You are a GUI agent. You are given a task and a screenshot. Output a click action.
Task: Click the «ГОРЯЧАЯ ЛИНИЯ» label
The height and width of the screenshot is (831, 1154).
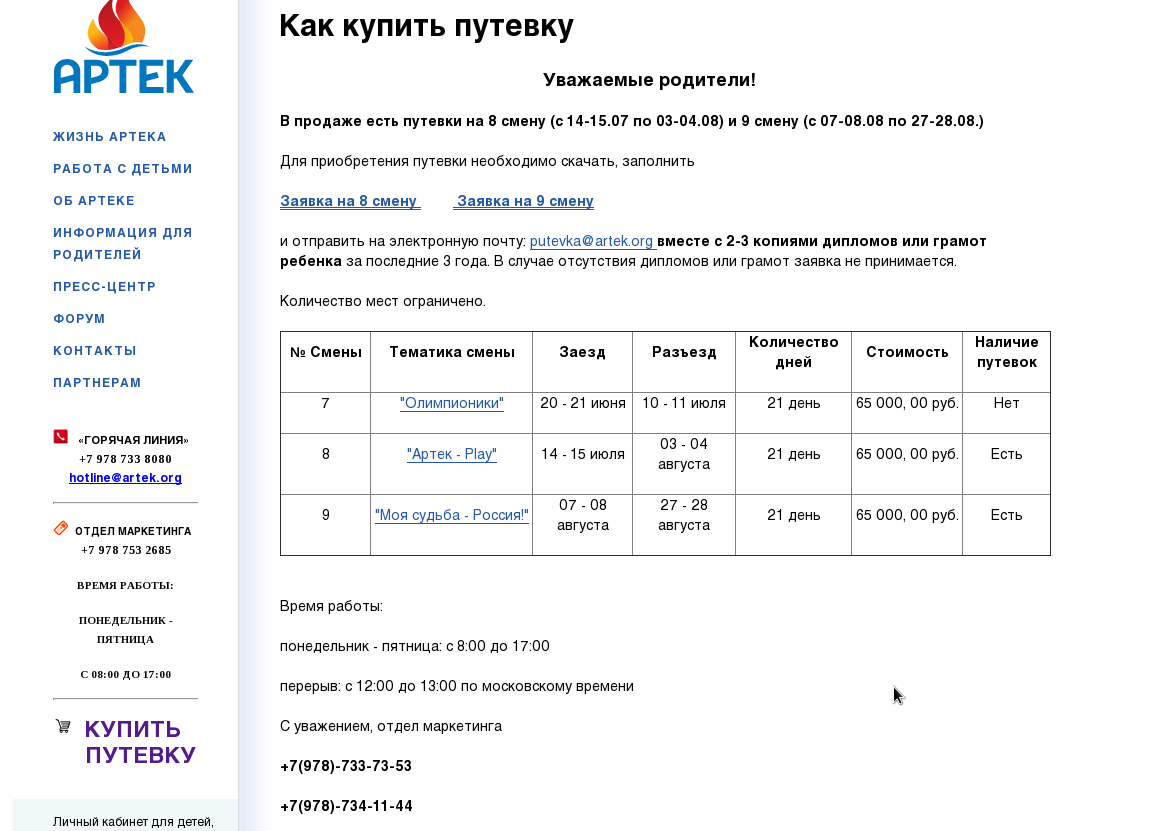pyautogui.click(x=133, y=440)
